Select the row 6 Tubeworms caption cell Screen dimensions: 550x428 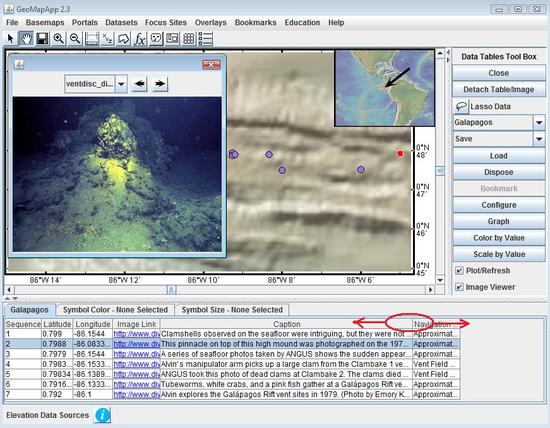click(x=287, y=384)
